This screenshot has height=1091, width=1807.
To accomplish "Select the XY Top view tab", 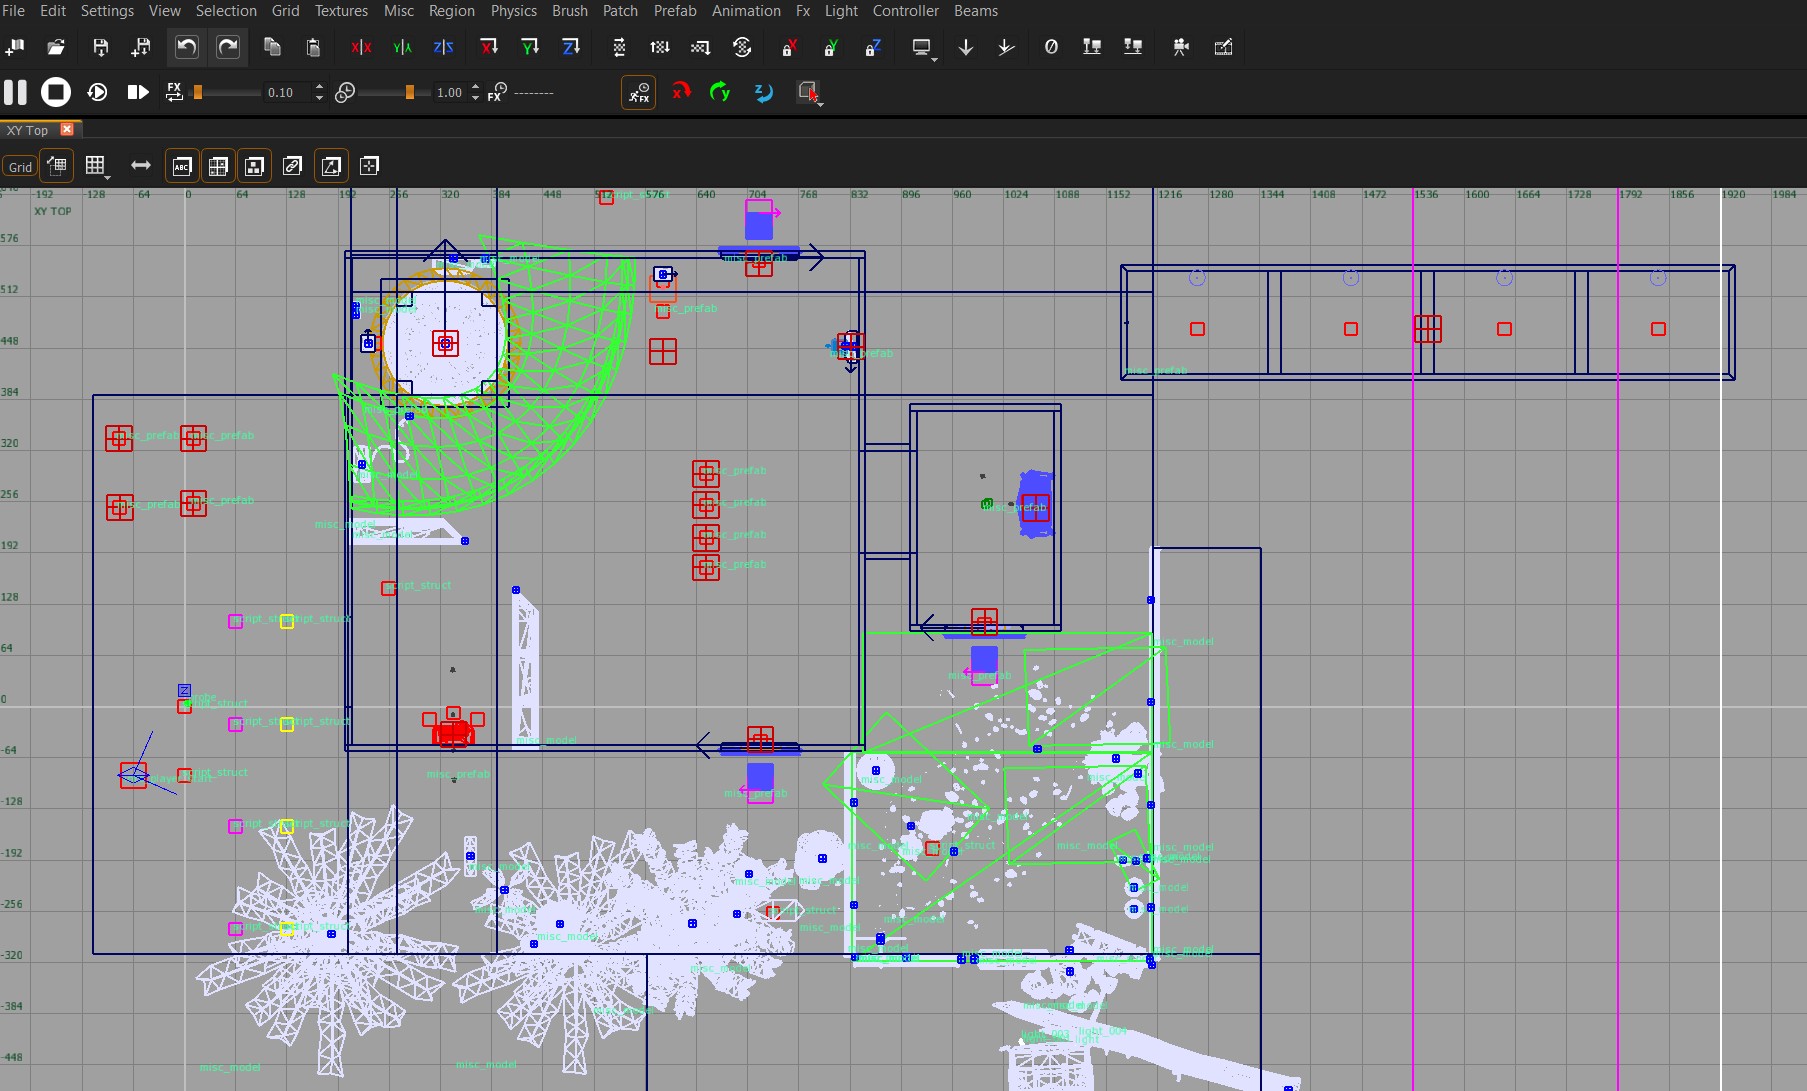I will [28, 130].
